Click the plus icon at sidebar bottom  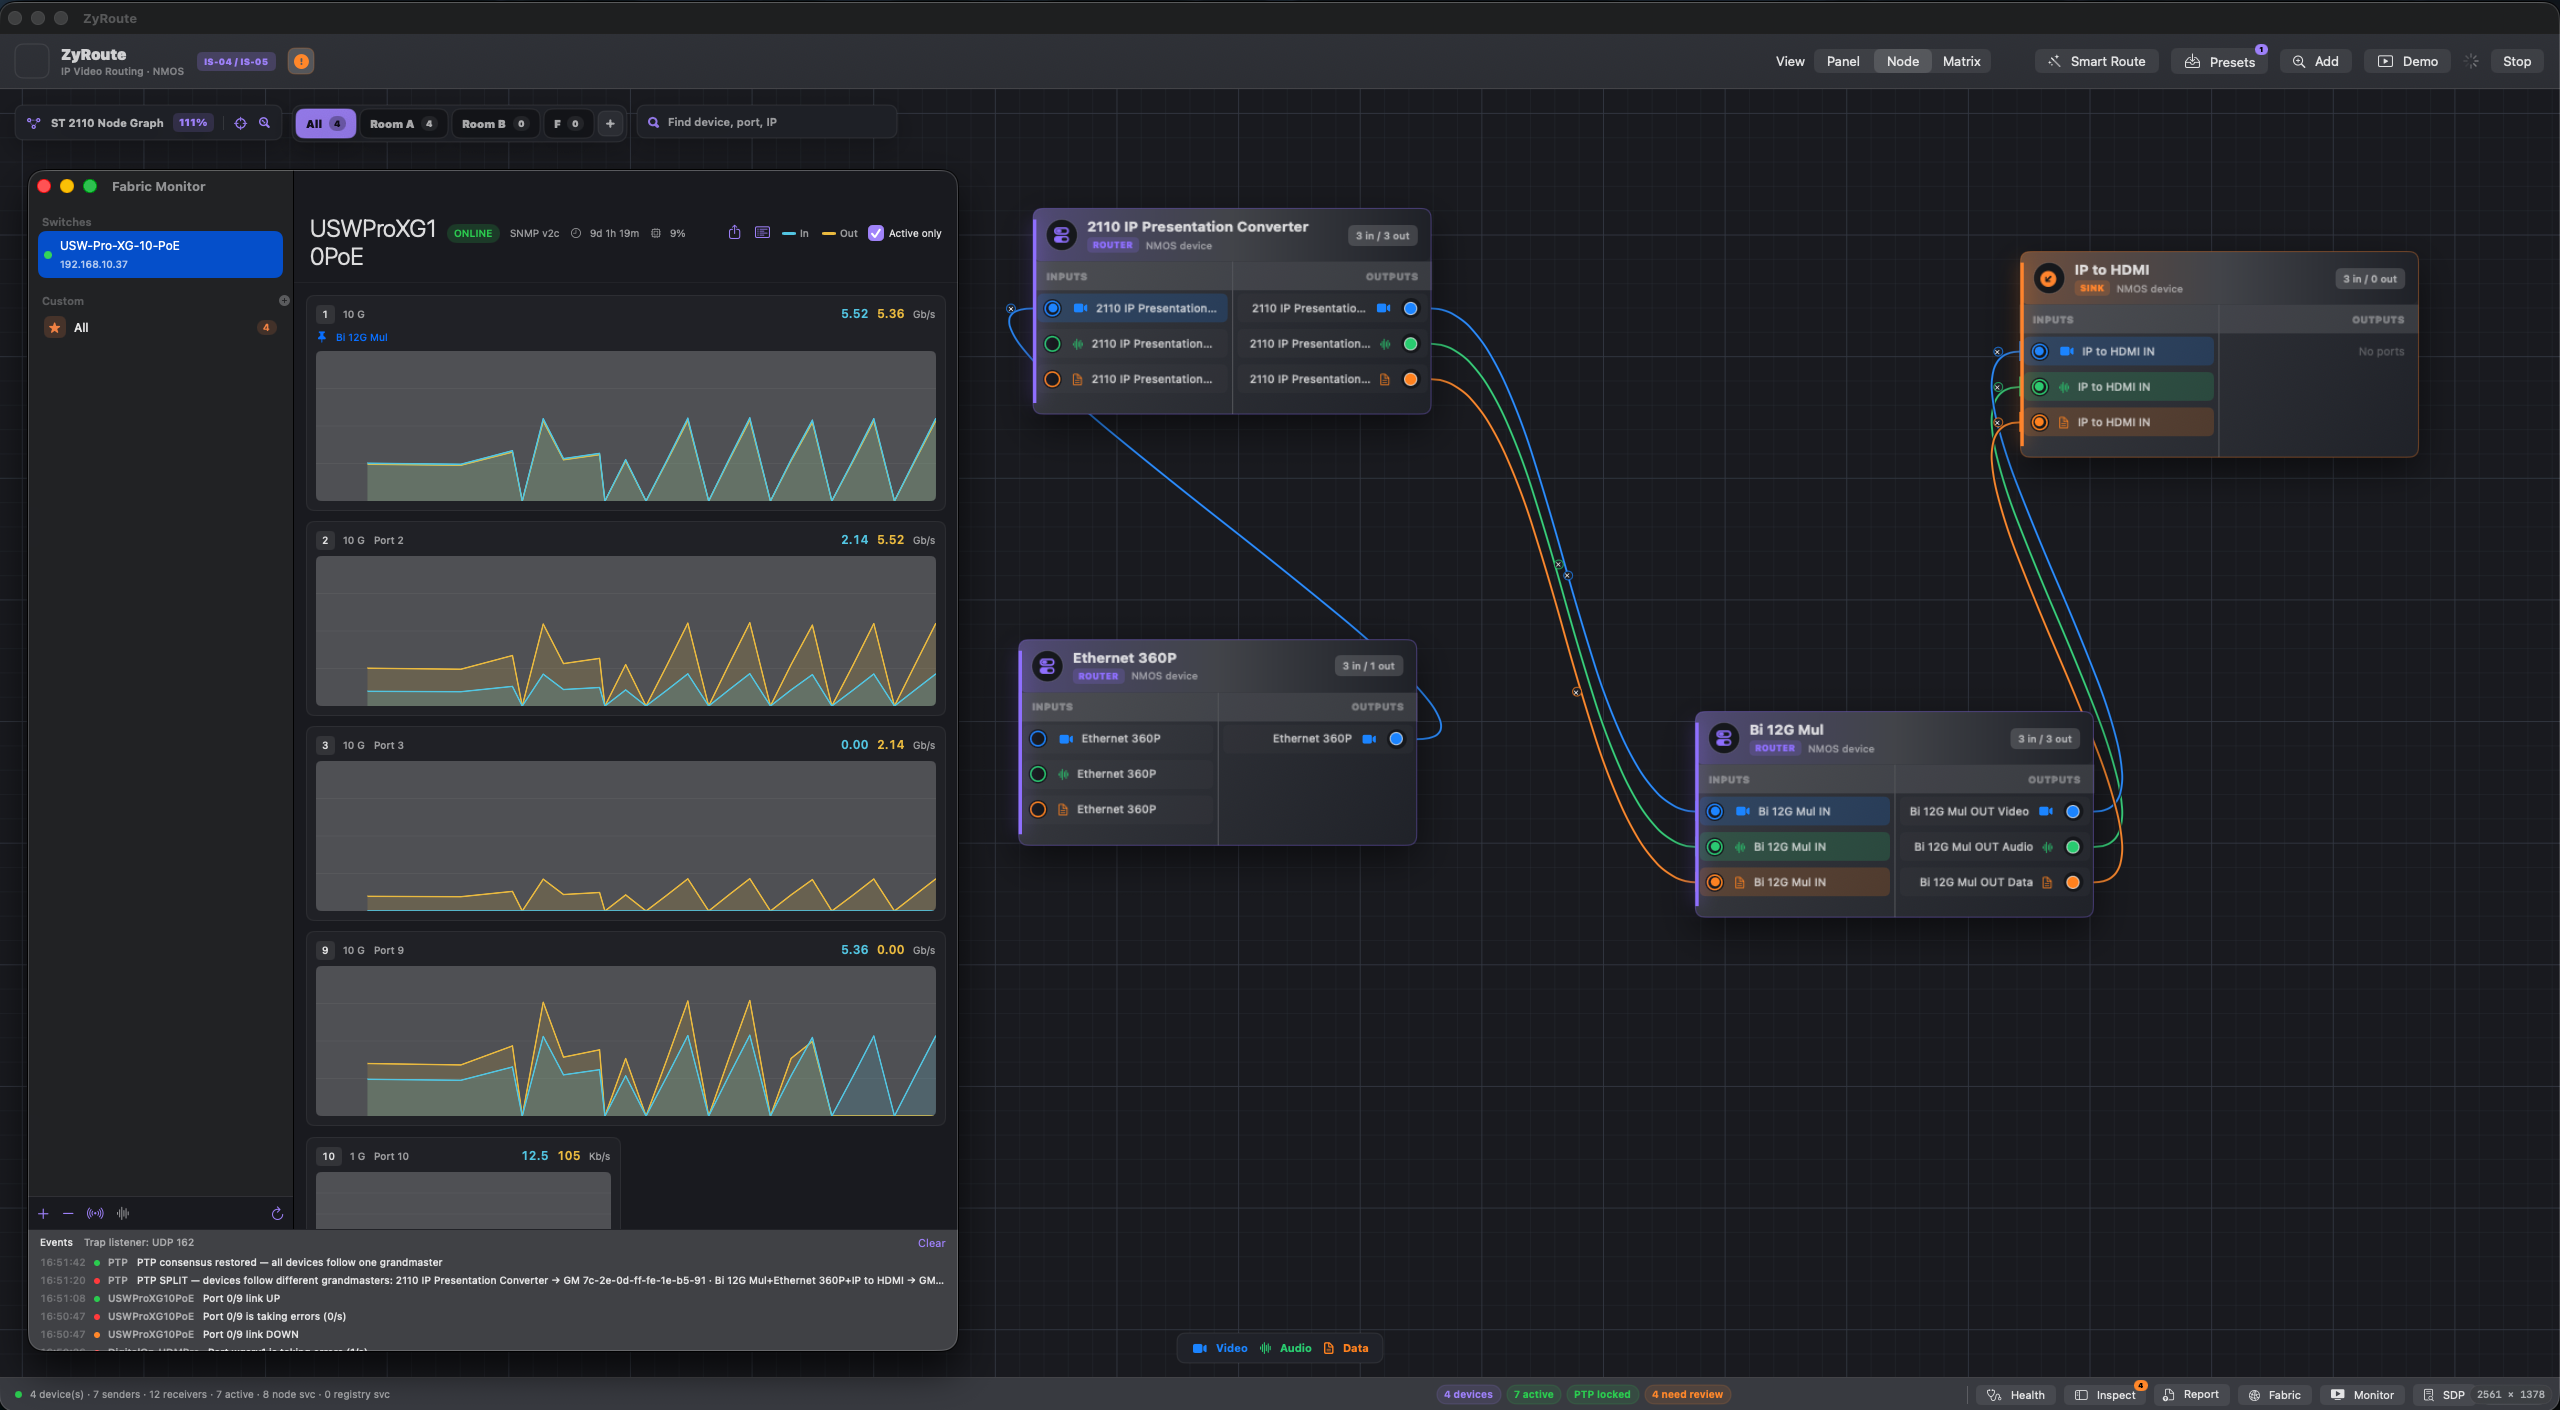pos(43,1214)
